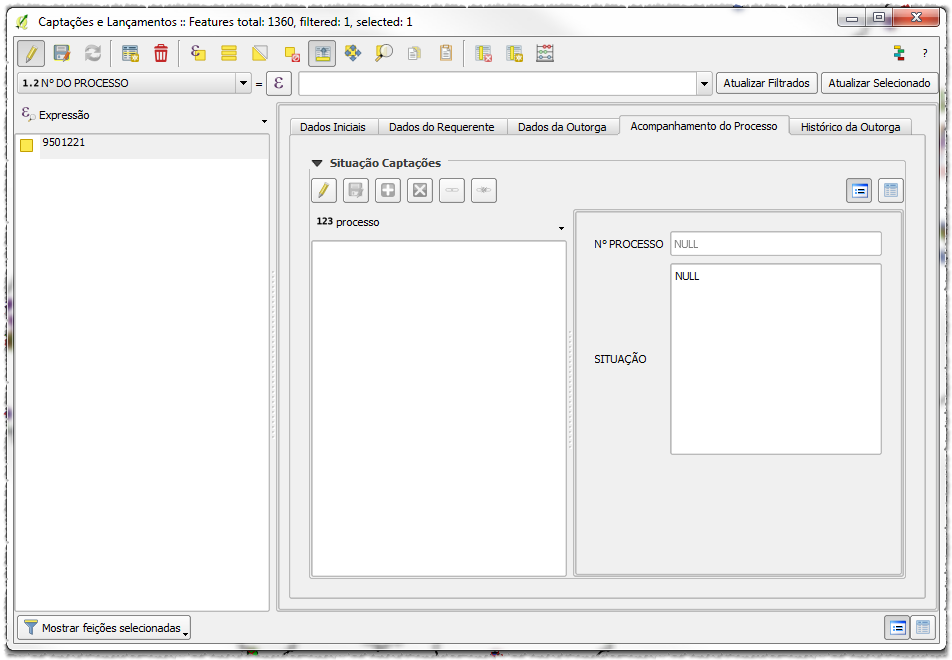Collapse the Situação Captações group

(x=317, y=163)
